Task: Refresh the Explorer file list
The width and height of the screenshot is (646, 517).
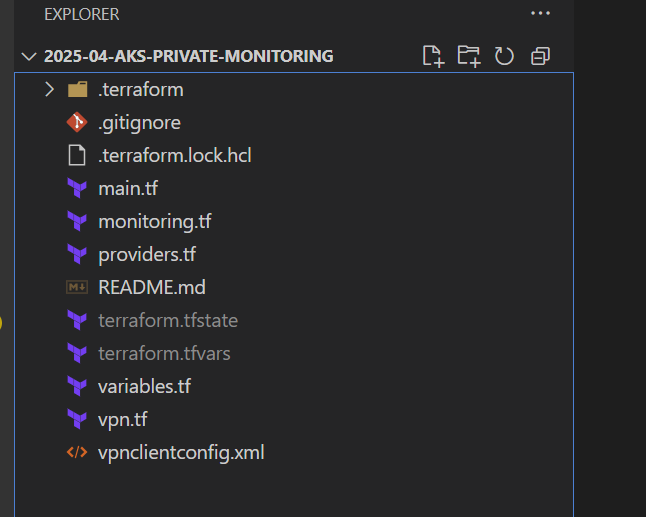Action: coord(504,56)
